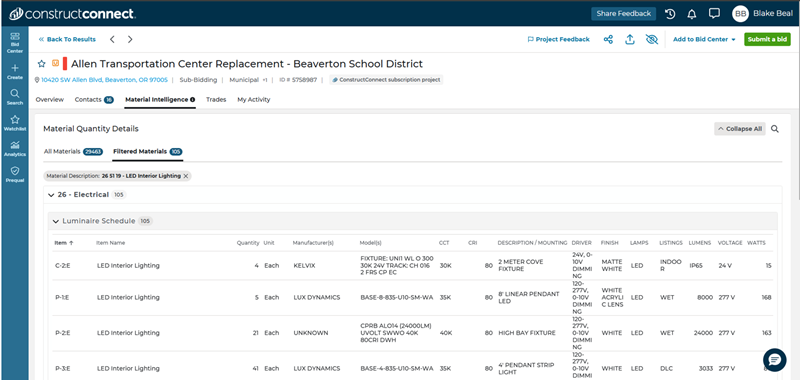
Task: Collapse the Luminaire Schedule section
Action: tap(56, 221)
